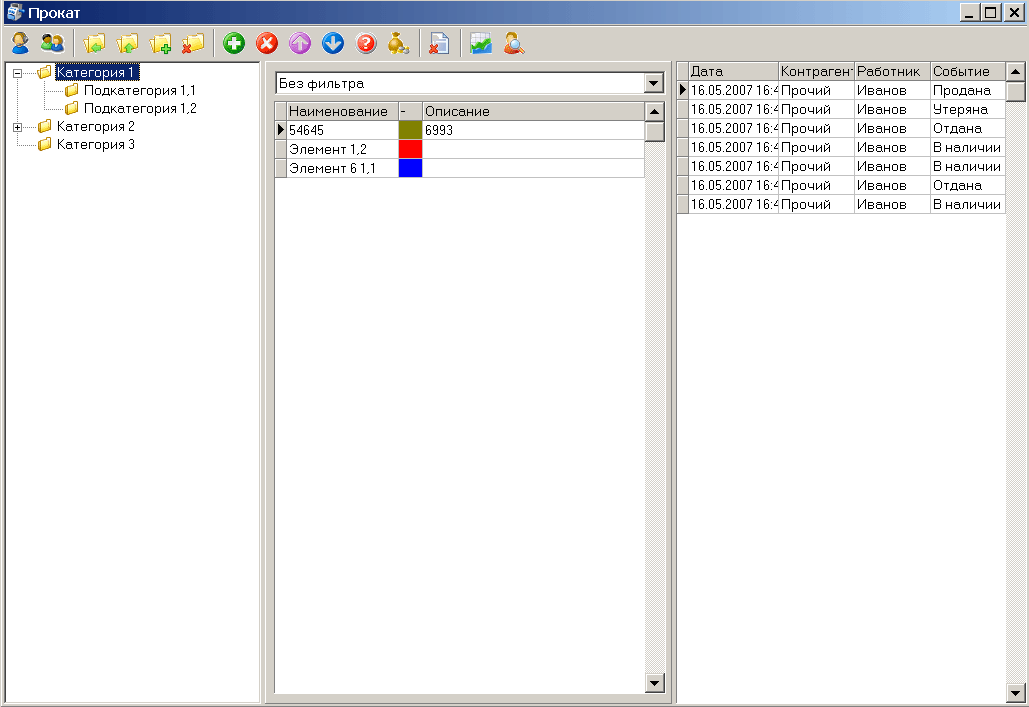Viewport: 1029px width, 707px height.
Task: Click the Наименование column header
Action: tap(343, 111)
